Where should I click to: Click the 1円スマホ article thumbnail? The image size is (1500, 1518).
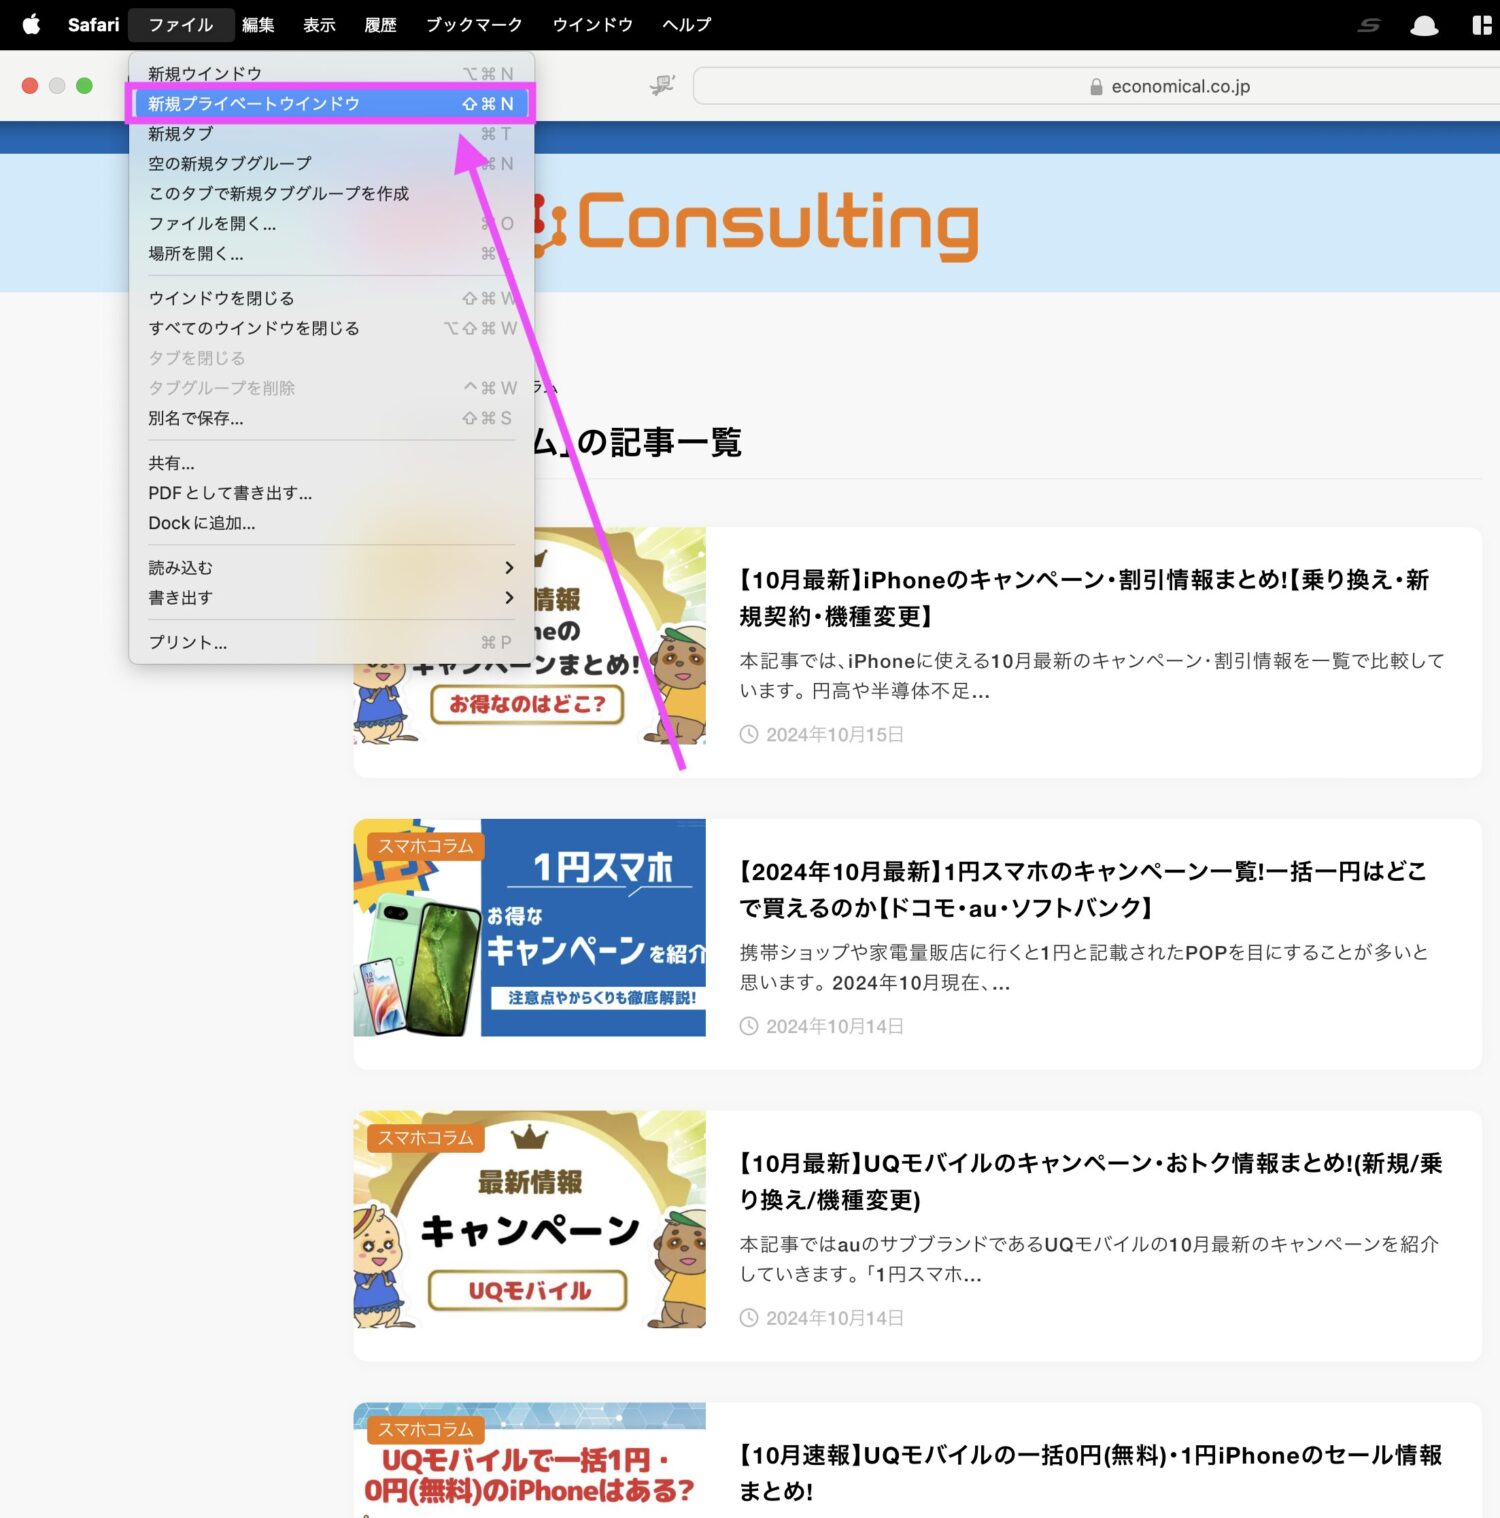click(x=529, y=928)
